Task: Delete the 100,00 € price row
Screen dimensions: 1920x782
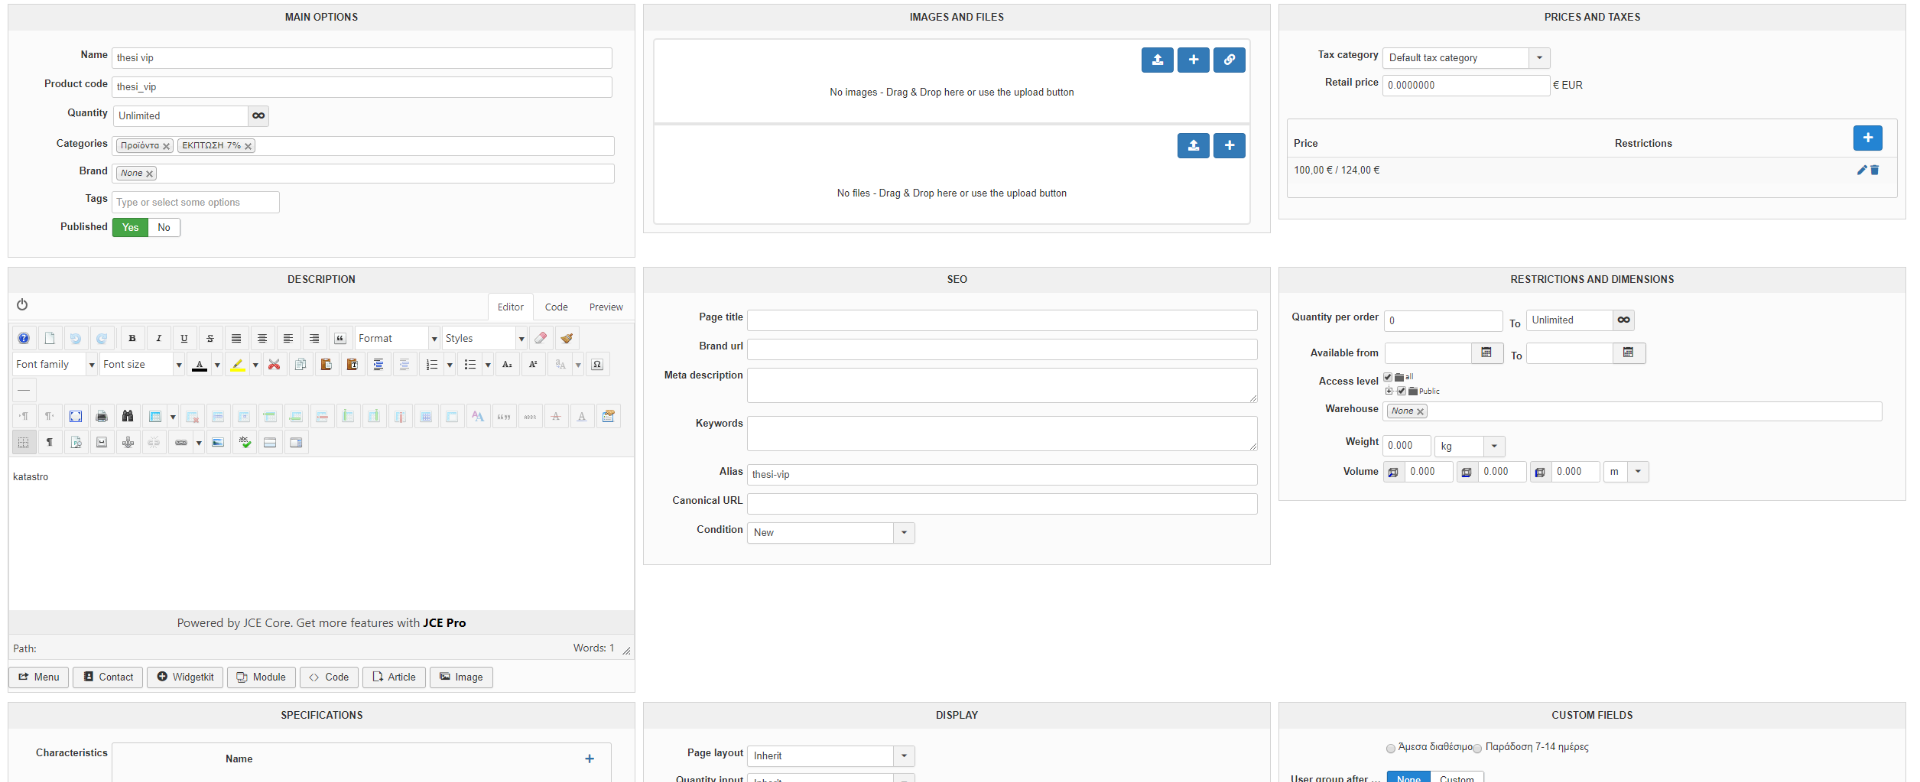Action: click(x=1875, y=170)
